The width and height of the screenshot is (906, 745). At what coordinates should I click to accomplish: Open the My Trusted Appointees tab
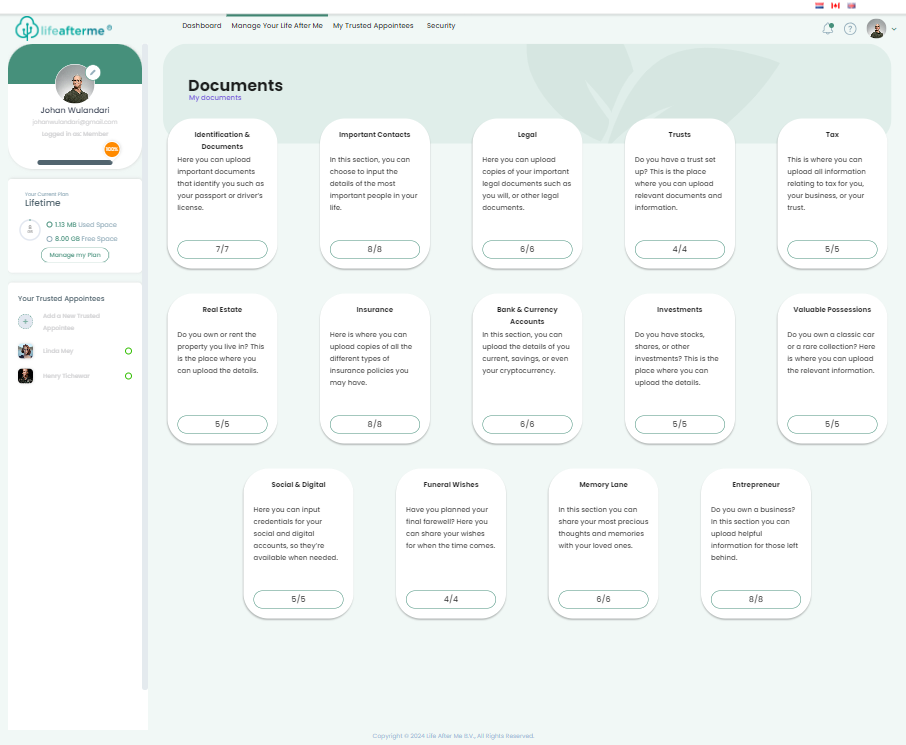click(373, 26)
